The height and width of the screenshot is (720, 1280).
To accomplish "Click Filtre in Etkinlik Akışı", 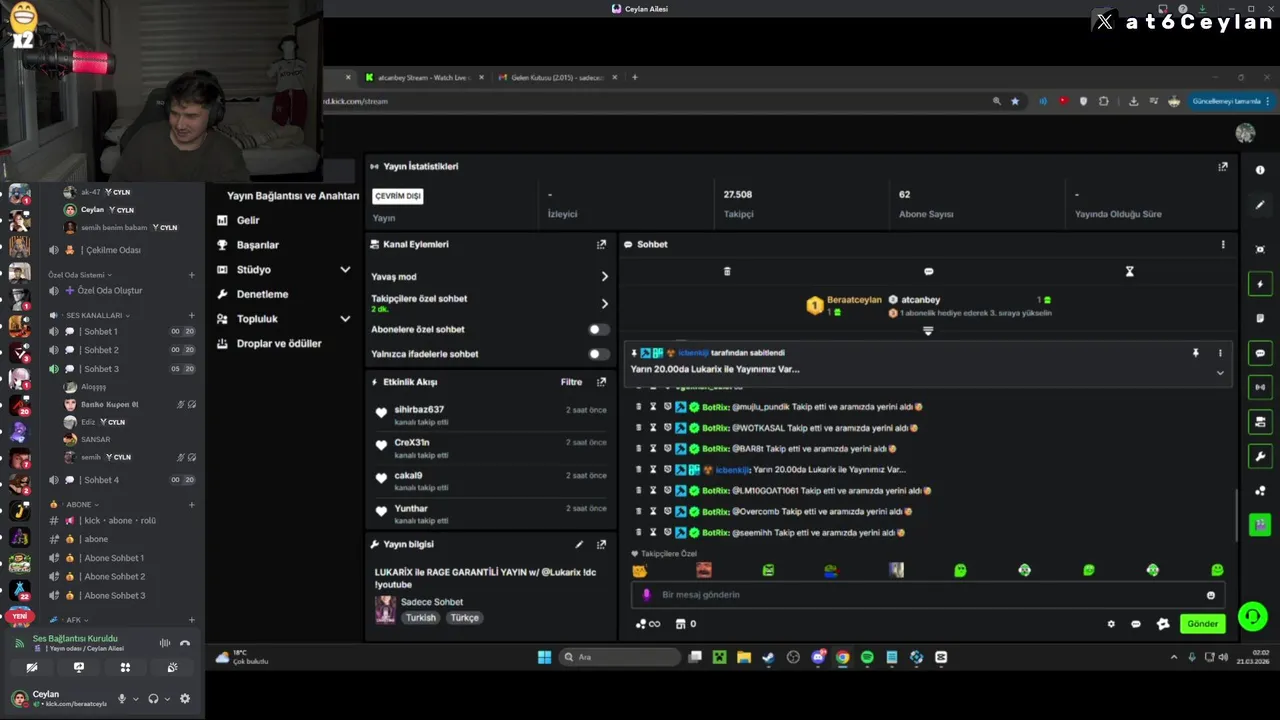I will click(x=571, y=382).
